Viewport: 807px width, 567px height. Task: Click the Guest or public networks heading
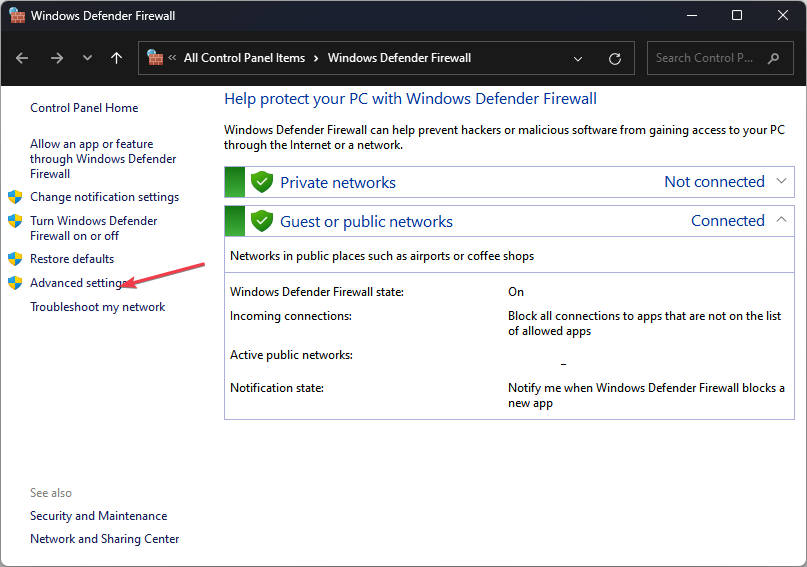[366, 221]
